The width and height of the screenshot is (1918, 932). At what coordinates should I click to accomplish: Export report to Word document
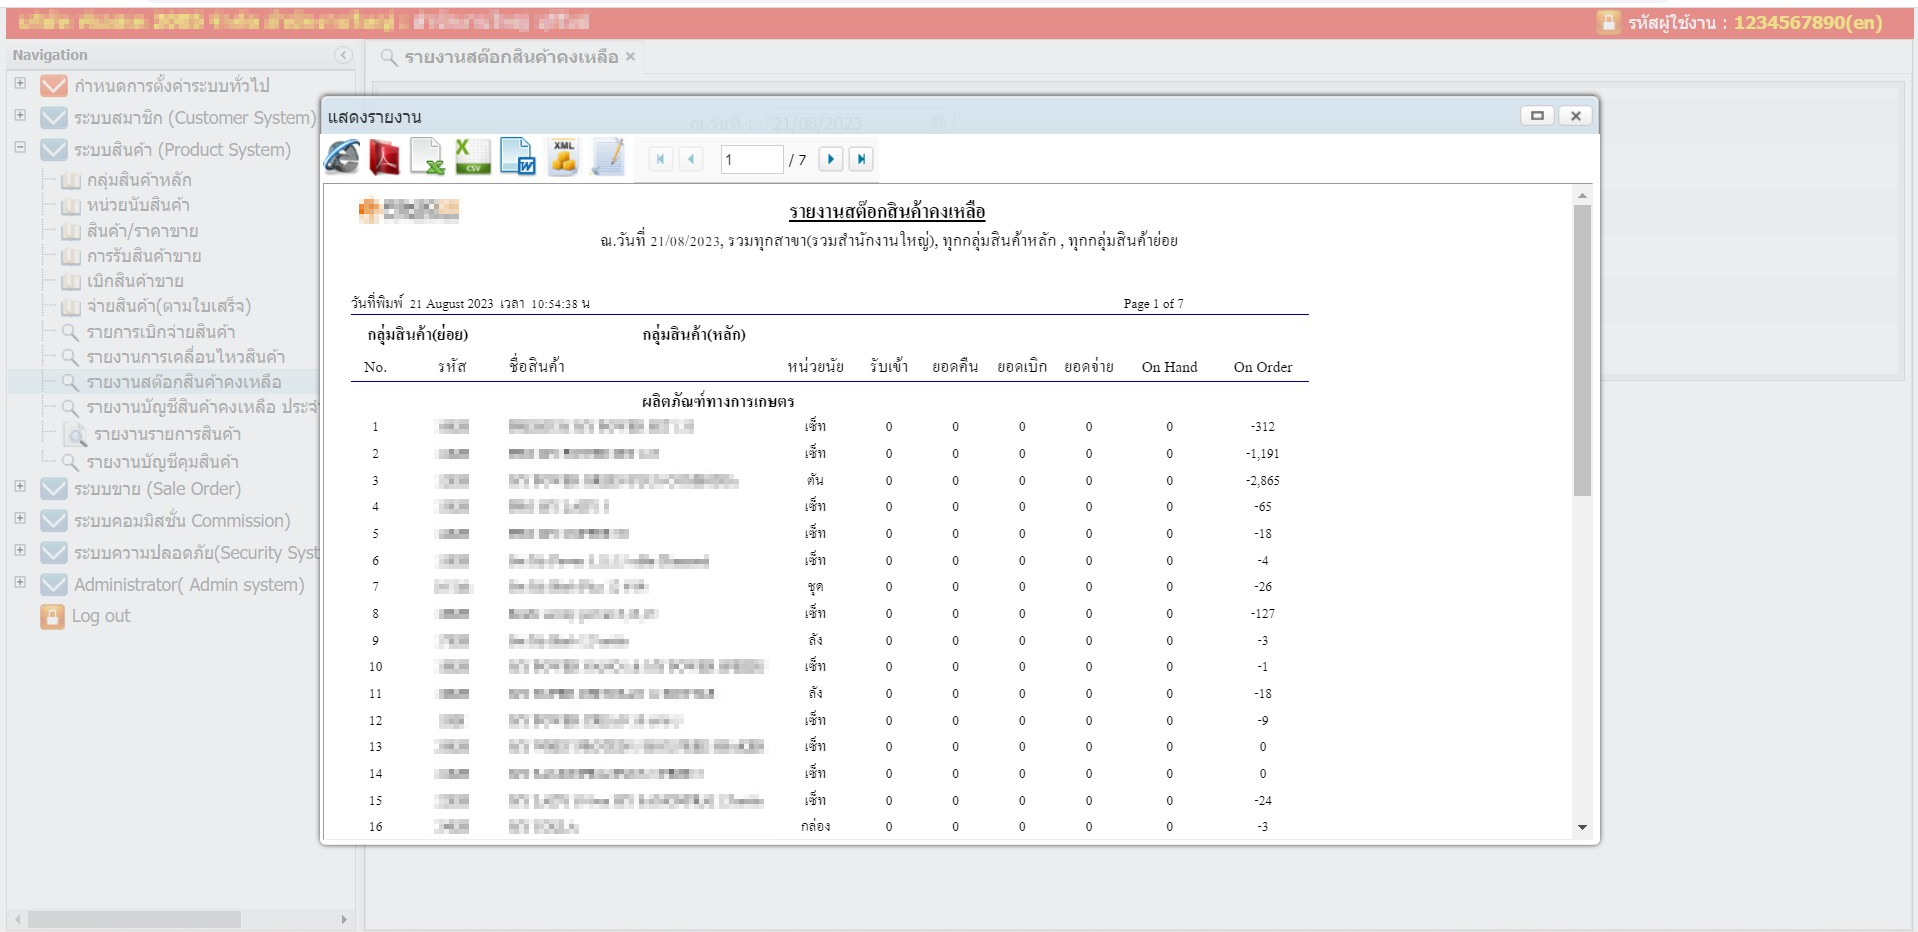517,158
